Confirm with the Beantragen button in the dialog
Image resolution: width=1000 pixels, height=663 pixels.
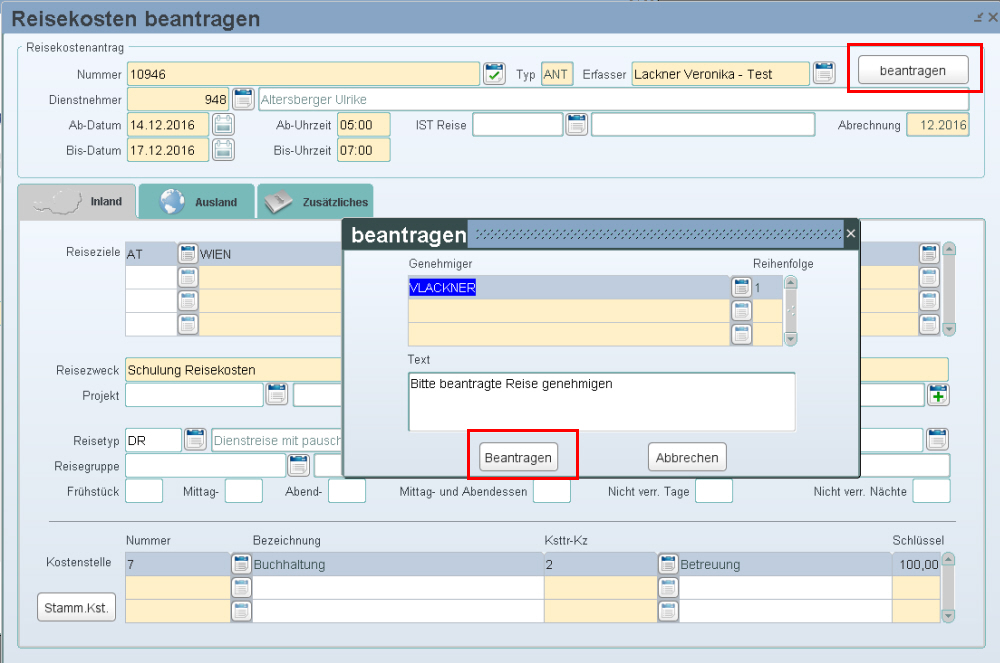[x=518, y=457]
